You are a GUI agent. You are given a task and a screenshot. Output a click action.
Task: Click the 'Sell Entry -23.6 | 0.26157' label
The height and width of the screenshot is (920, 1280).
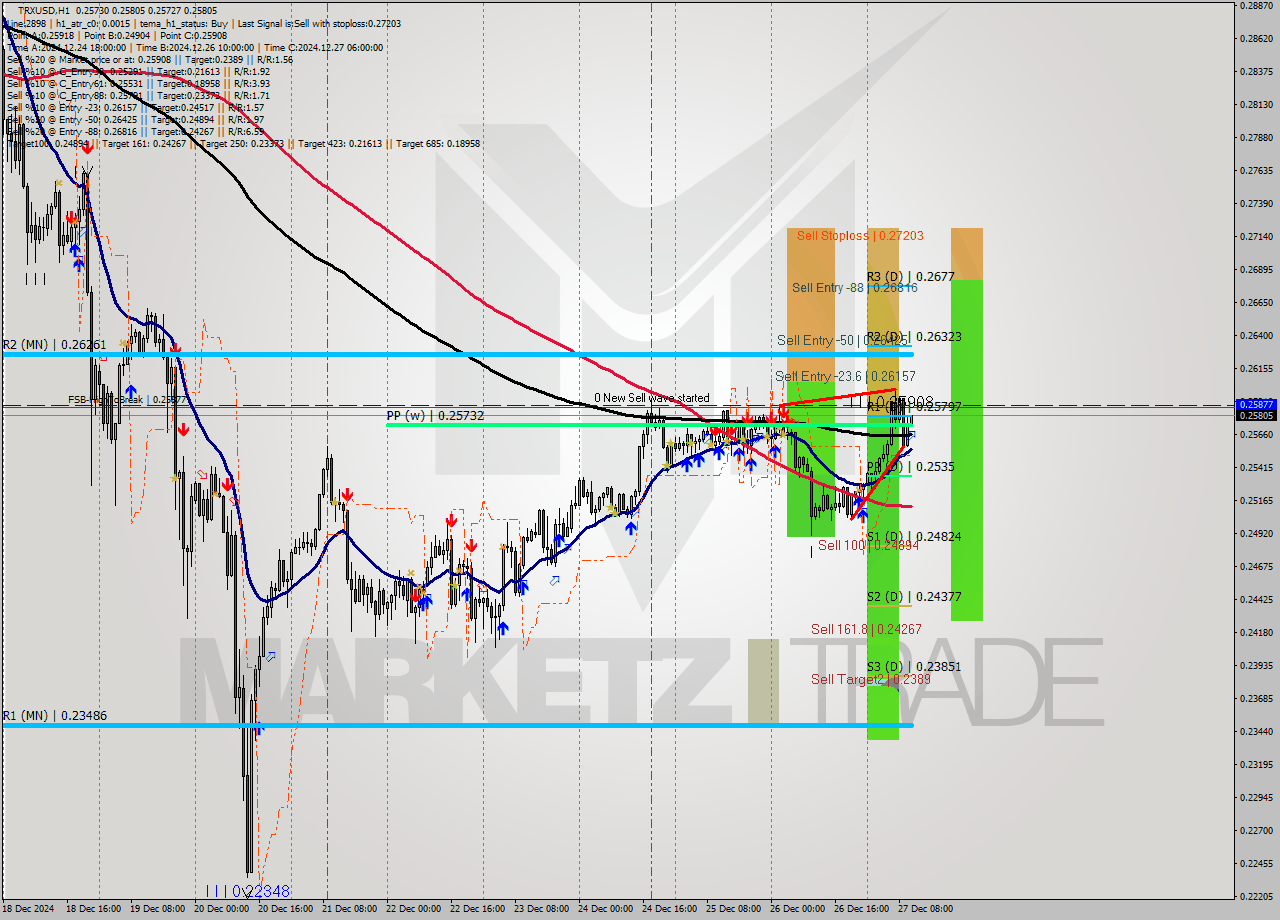(x=845, y=376)
